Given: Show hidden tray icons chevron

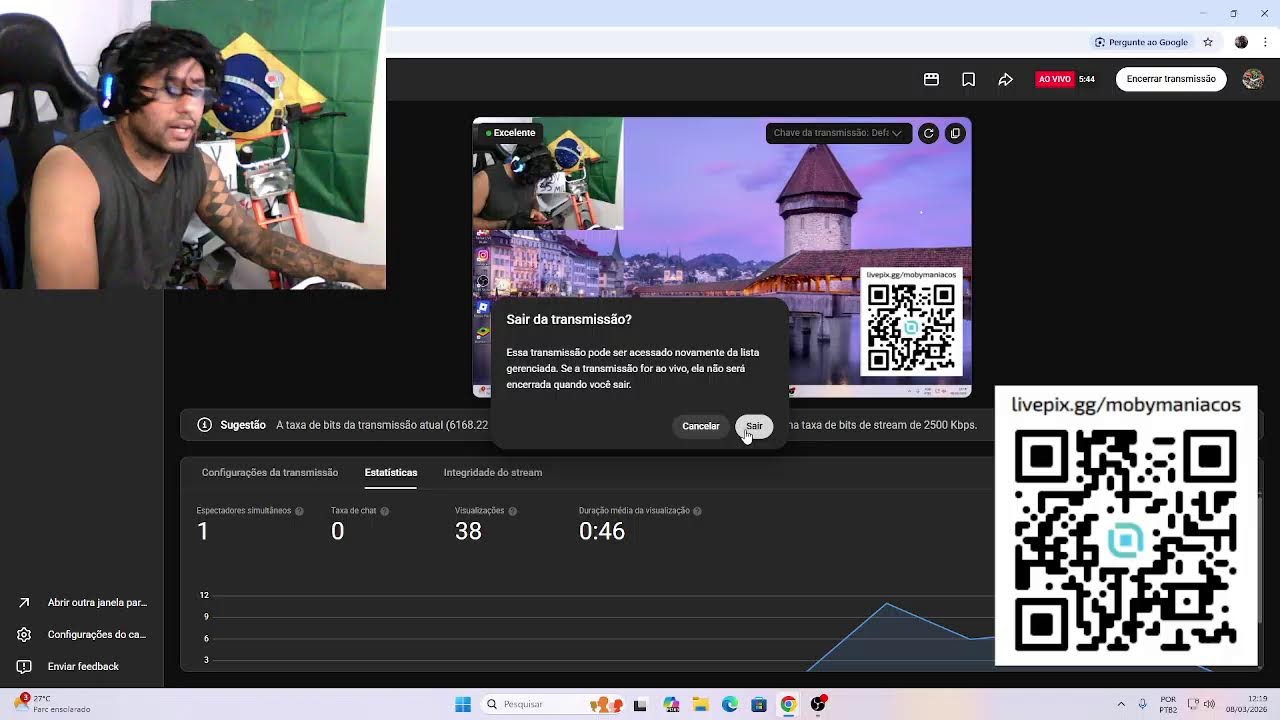Looking at the screenshot, I should pyautogui.click(x=1121, y=704).
